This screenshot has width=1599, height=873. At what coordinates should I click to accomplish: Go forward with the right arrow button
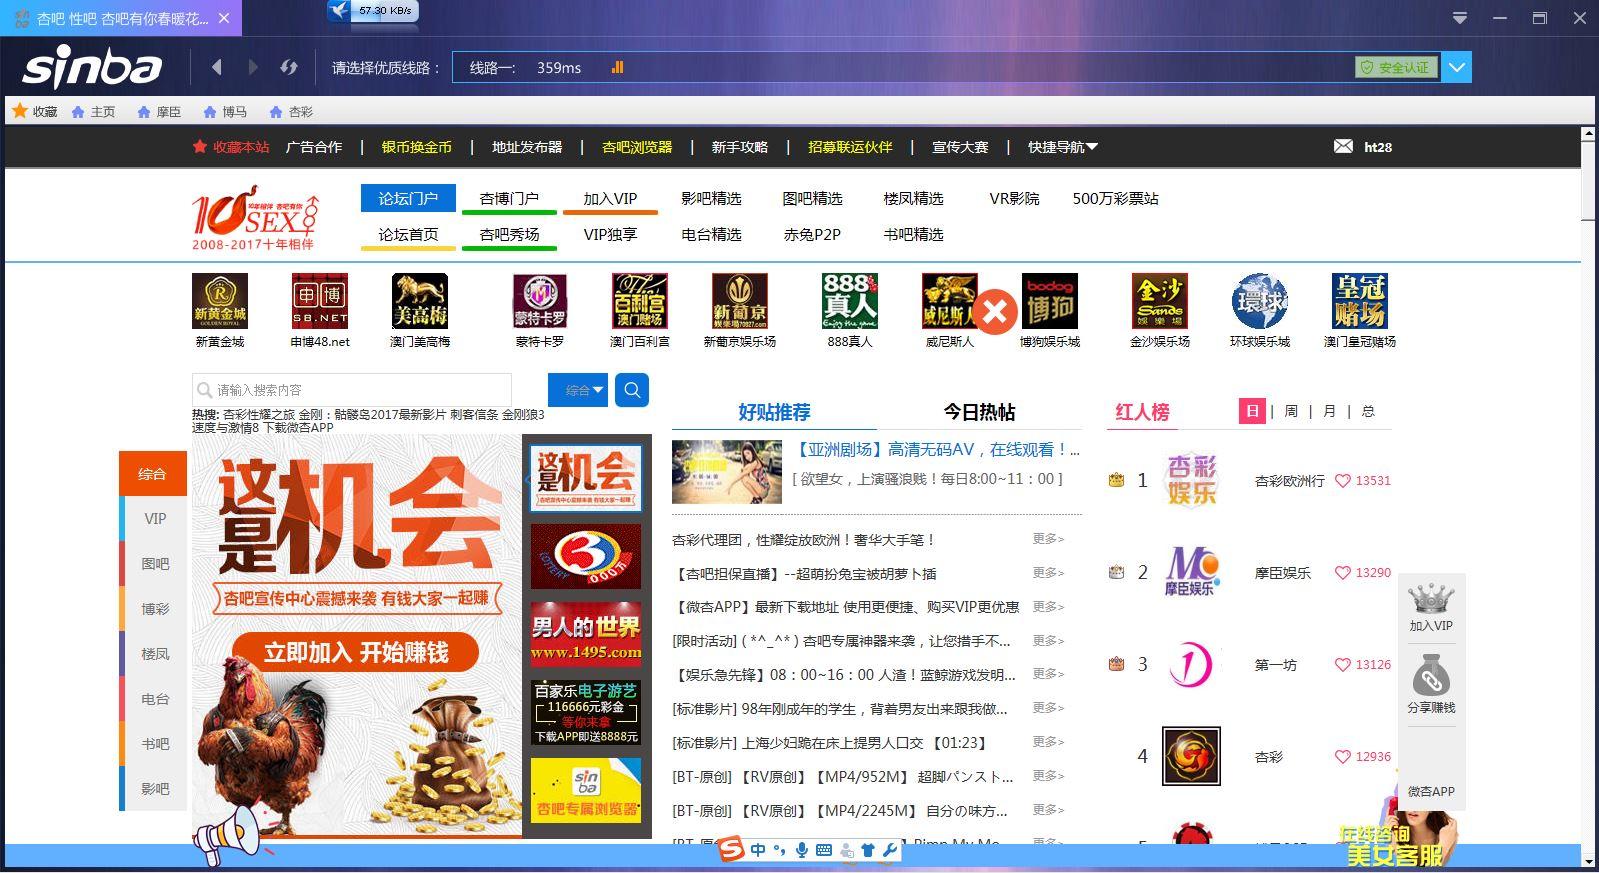click(253, 67)
